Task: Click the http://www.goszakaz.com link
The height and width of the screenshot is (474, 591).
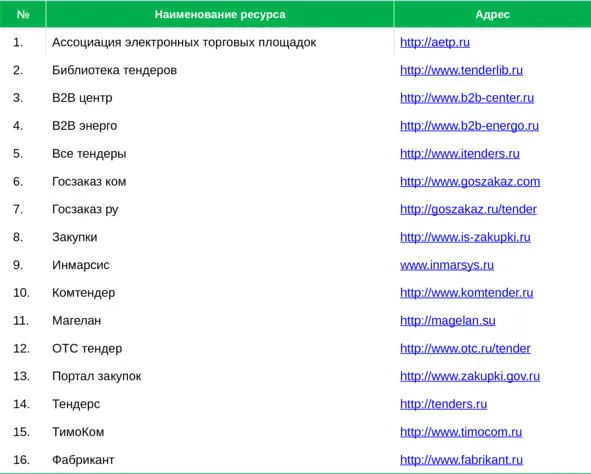Action: 470,182
